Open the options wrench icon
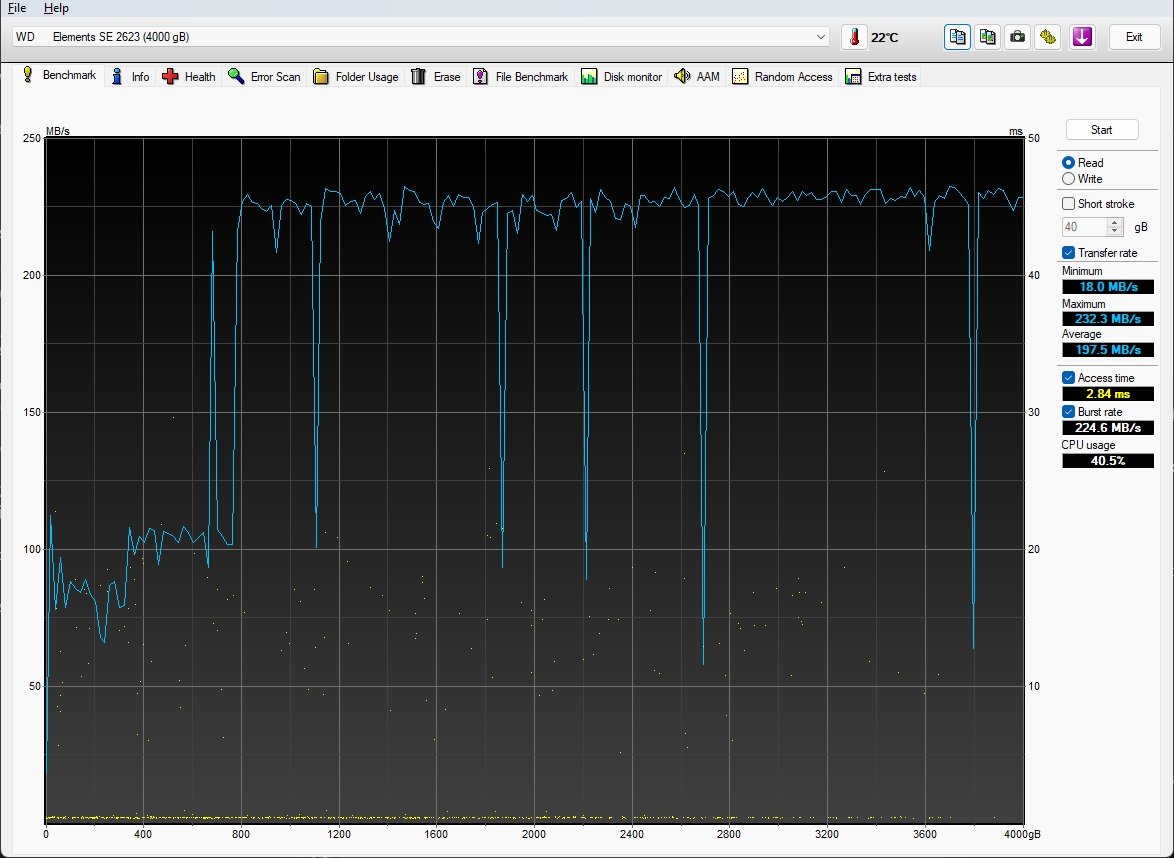The height and width of the screenshot is (858, 1174). (x=1047, y=37)
